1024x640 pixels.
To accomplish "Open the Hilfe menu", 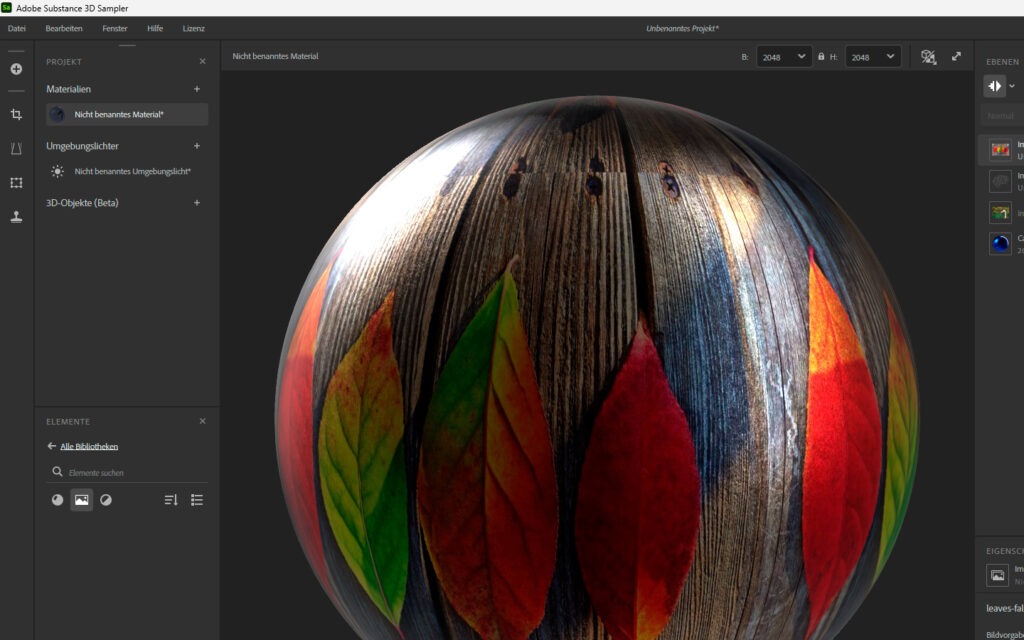I will (155, 28).
